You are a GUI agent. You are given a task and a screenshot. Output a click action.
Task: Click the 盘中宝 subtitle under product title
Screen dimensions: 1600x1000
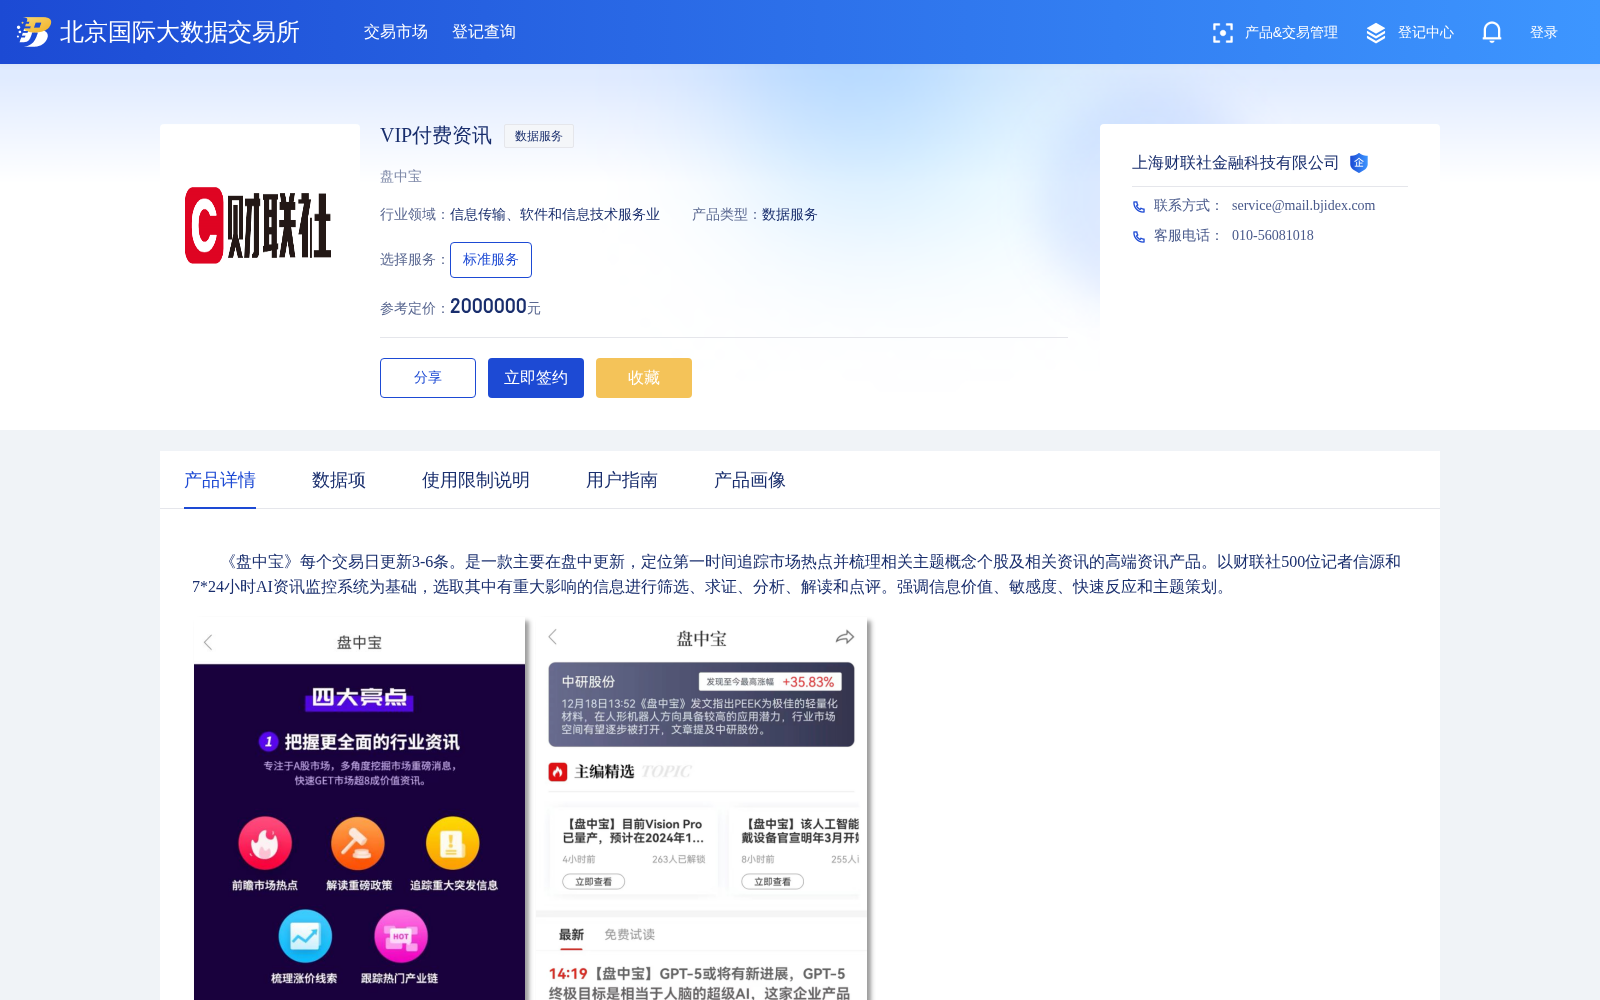[x=401, y=177]
